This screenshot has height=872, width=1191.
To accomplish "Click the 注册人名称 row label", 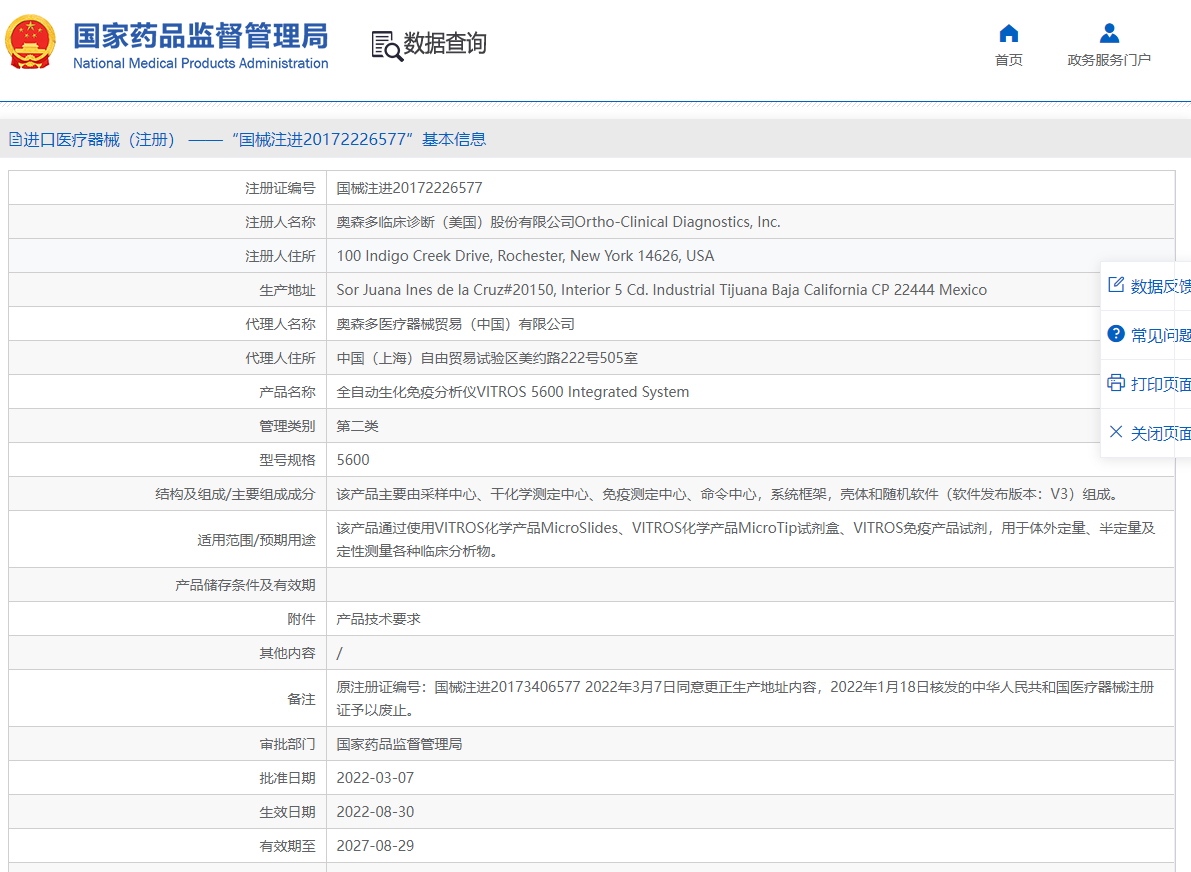I will click(x=280, y=222).
